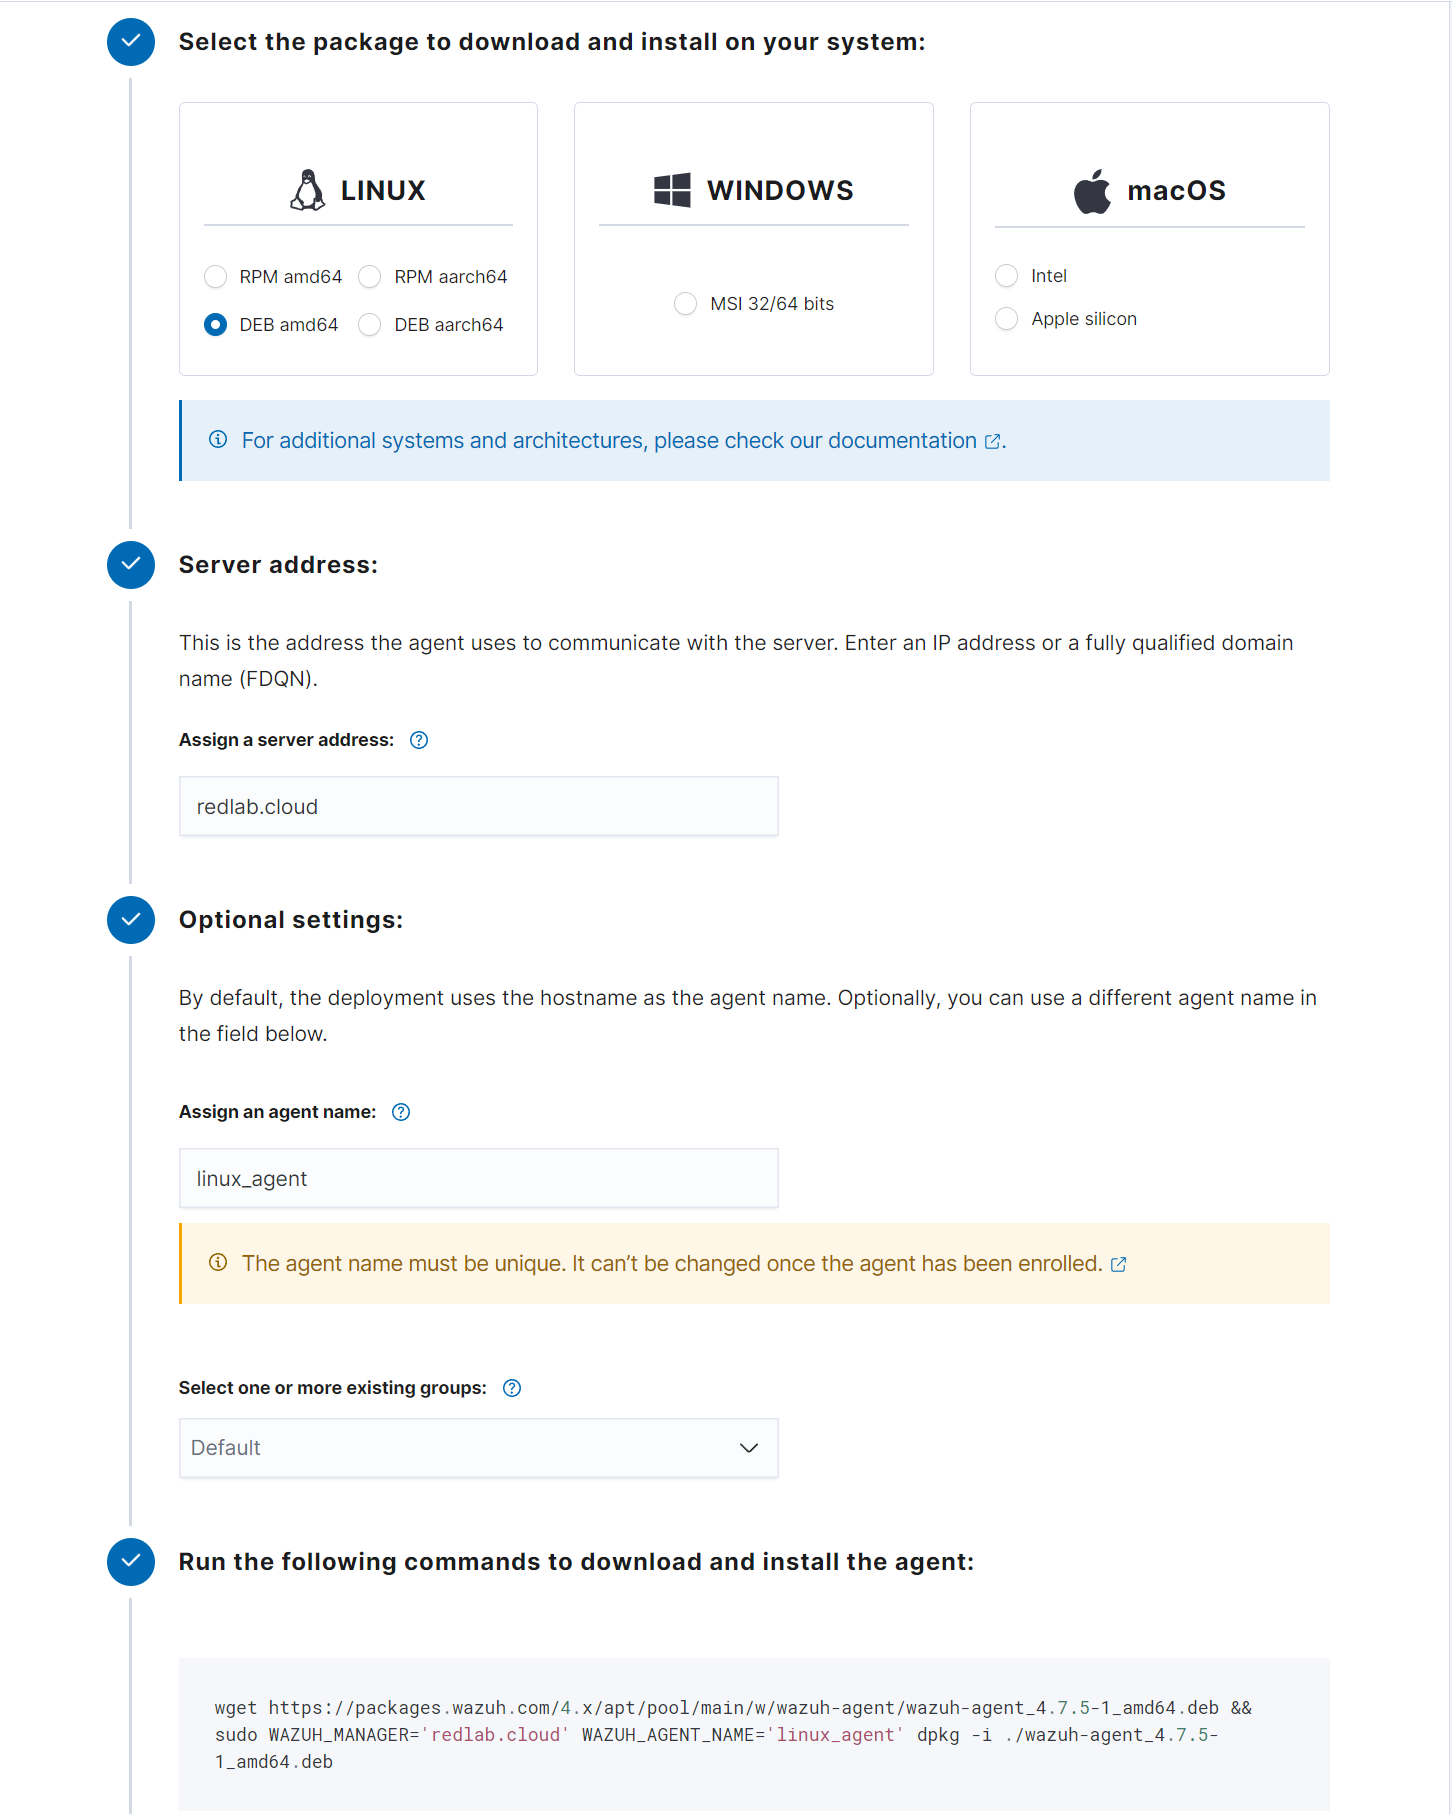Click the checkmark step icon beside Server address
This screenshot has height=1814, width=1452.
131,565
